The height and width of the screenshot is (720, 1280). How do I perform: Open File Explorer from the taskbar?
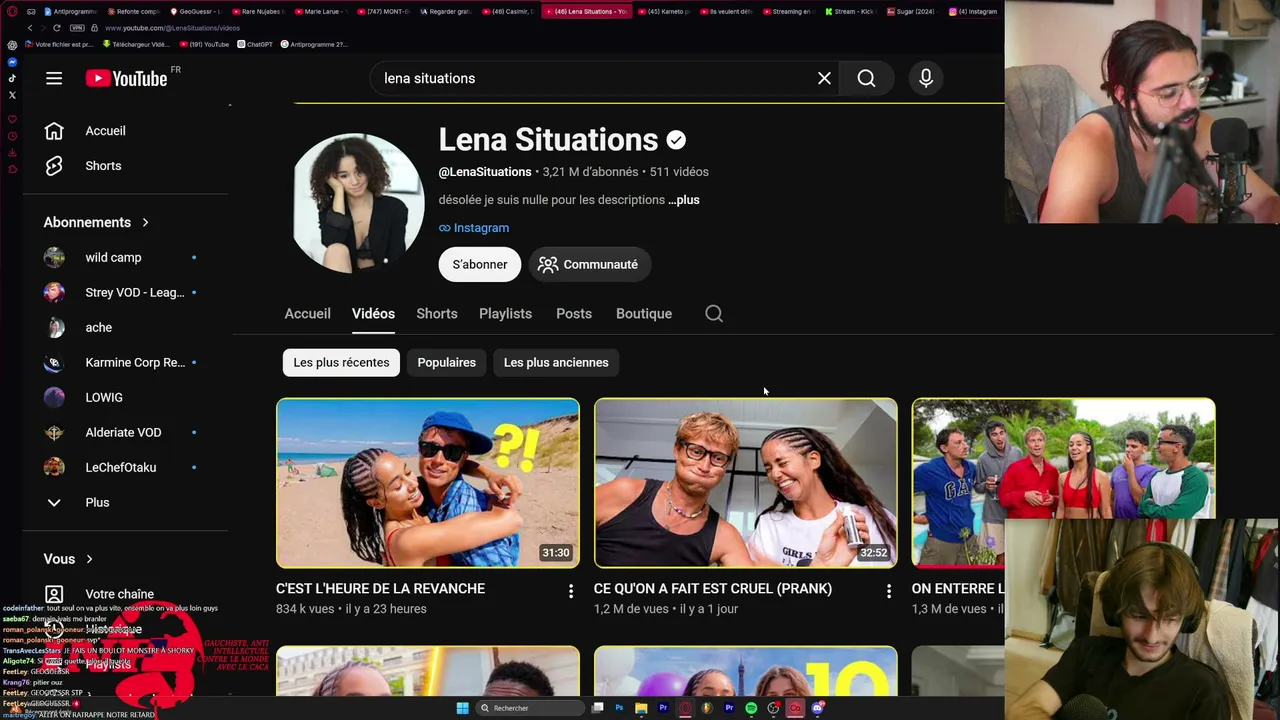[641, 708]
